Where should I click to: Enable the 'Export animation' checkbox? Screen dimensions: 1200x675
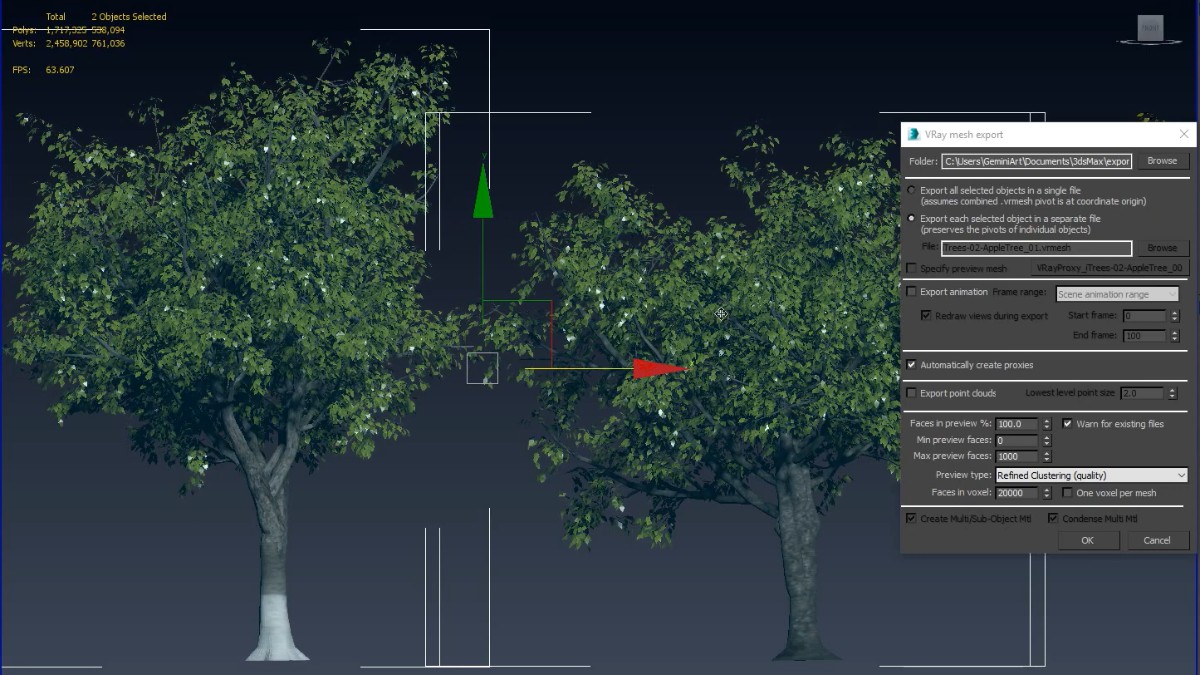911,292
